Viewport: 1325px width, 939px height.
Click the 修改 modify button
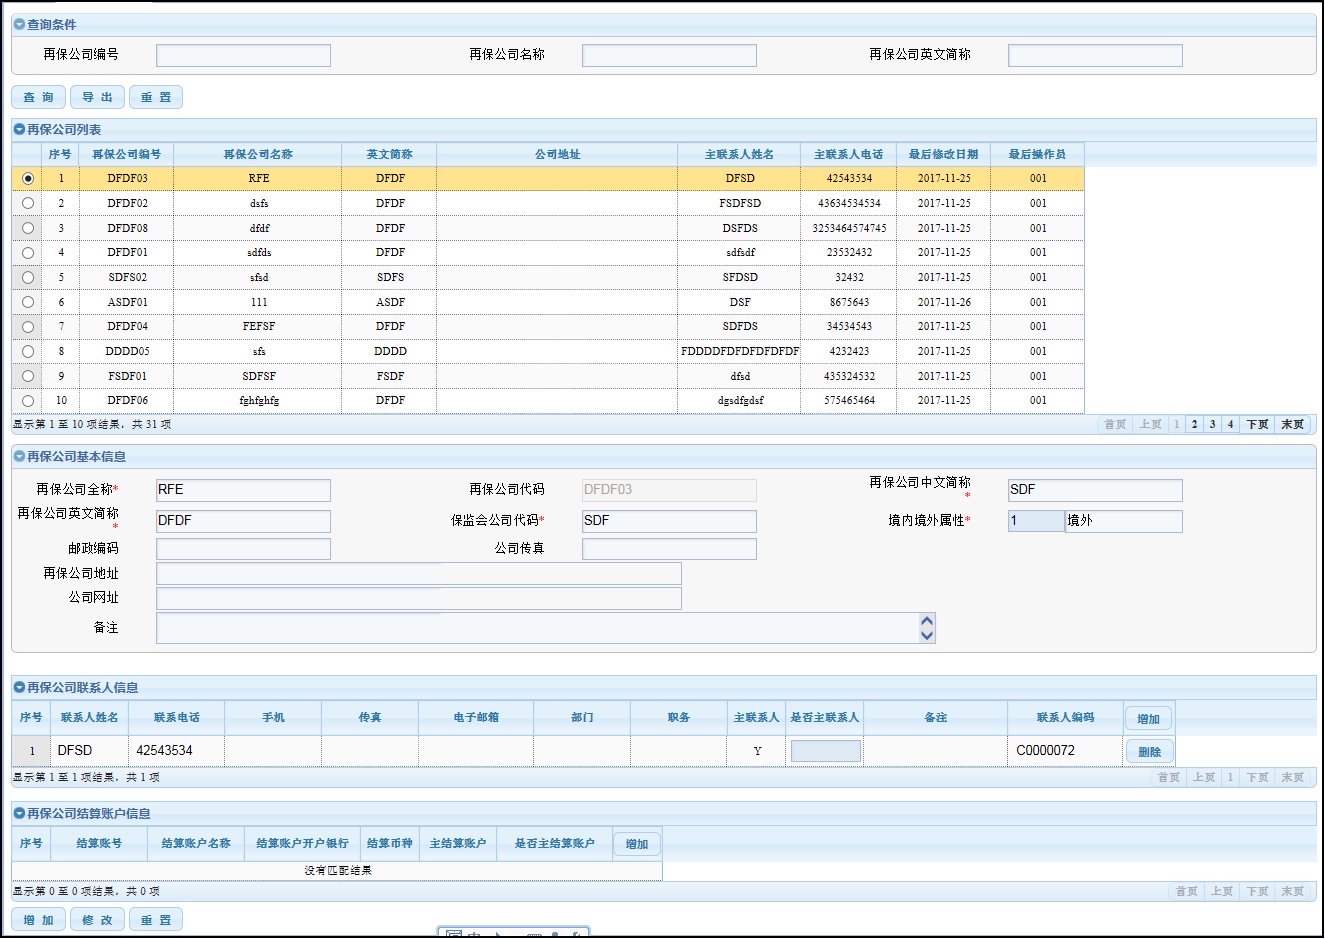pos(98,920)
